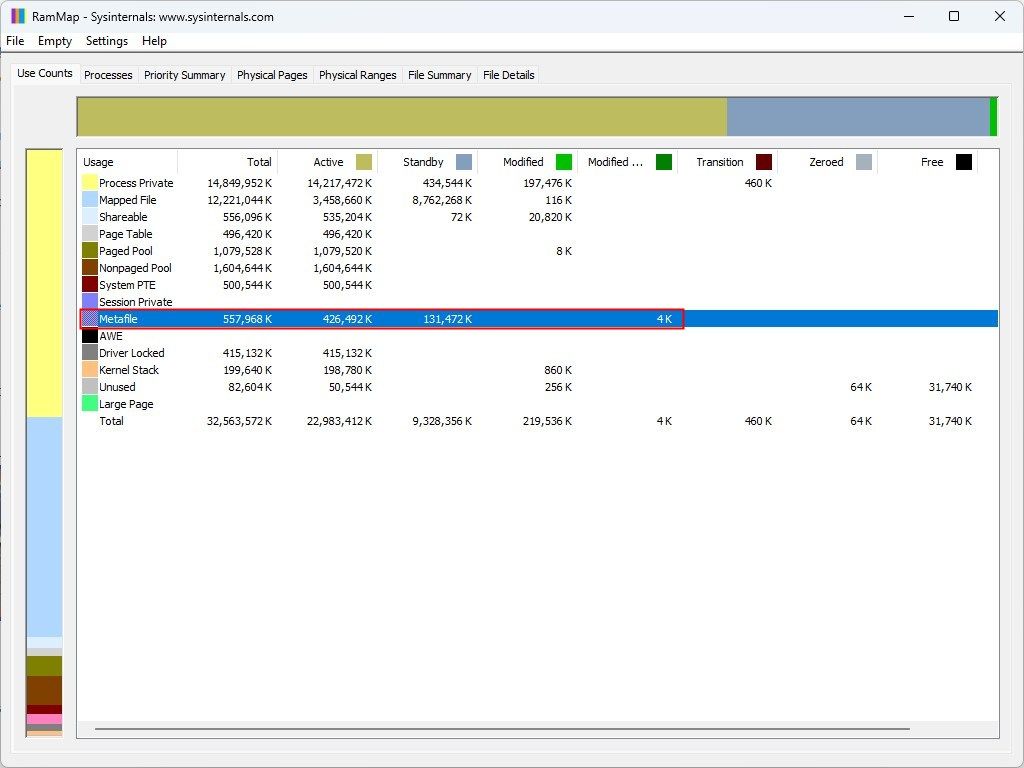The image size is (1024, 768).
Task: Click the Modified column green swatch
Action: coord(564,162)
